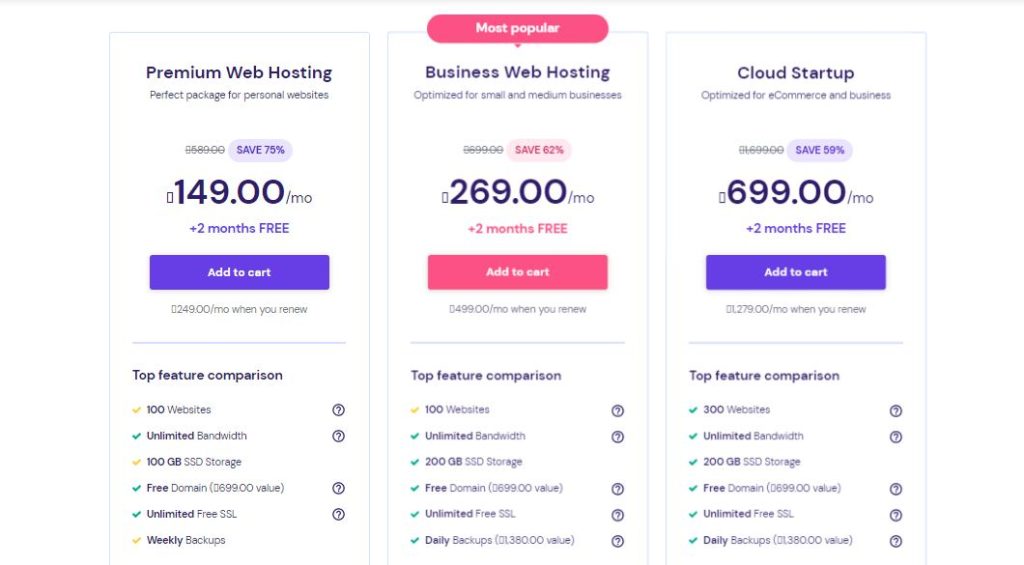Add Business Web Hosting to cart
Viewport: 1024px width, 565px height.
point(517,272)
